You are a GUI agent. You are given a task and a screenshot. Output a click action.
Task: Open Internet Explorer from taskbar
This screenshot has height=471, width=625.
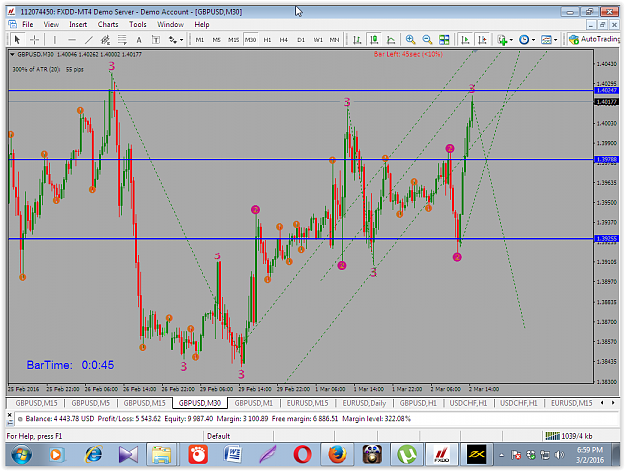94,455
